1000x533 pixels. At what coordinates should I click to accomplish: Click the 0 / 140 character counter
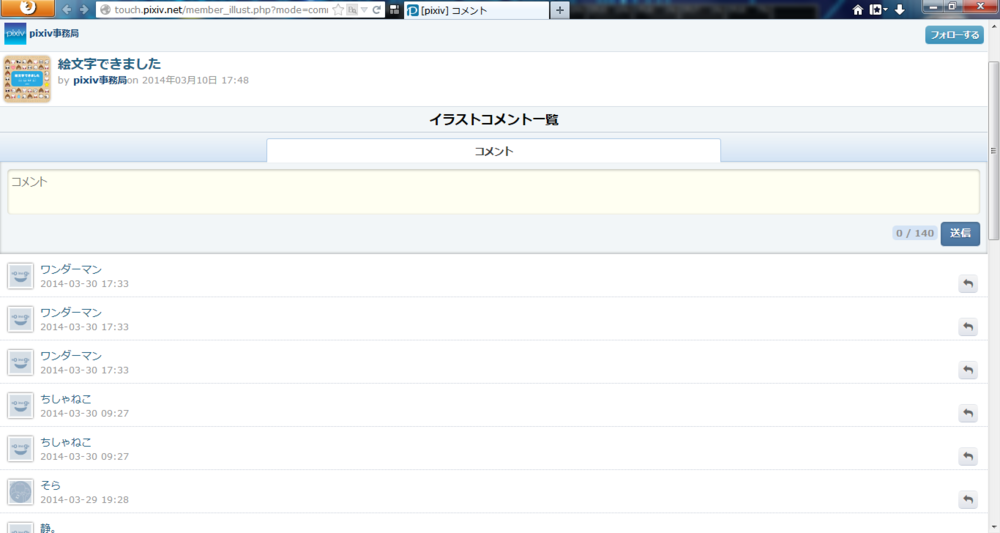point(915,233)
